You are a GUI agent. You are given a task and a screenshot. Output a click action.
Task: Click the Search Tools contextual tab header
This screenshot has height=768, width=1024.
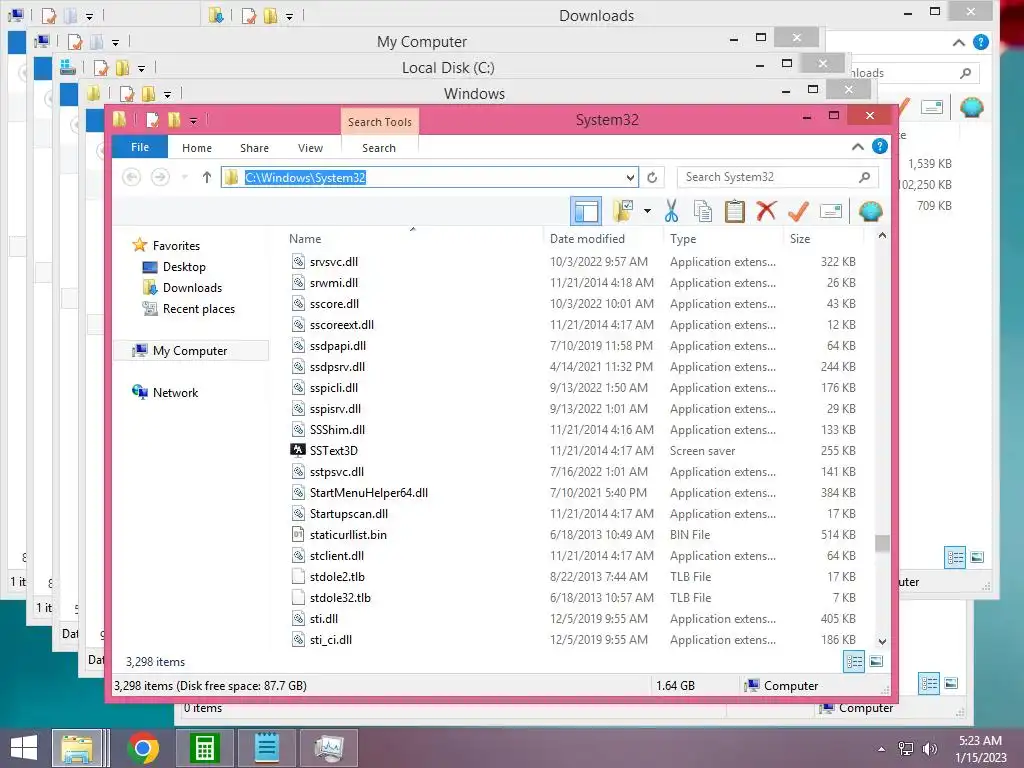coord(379,121)
